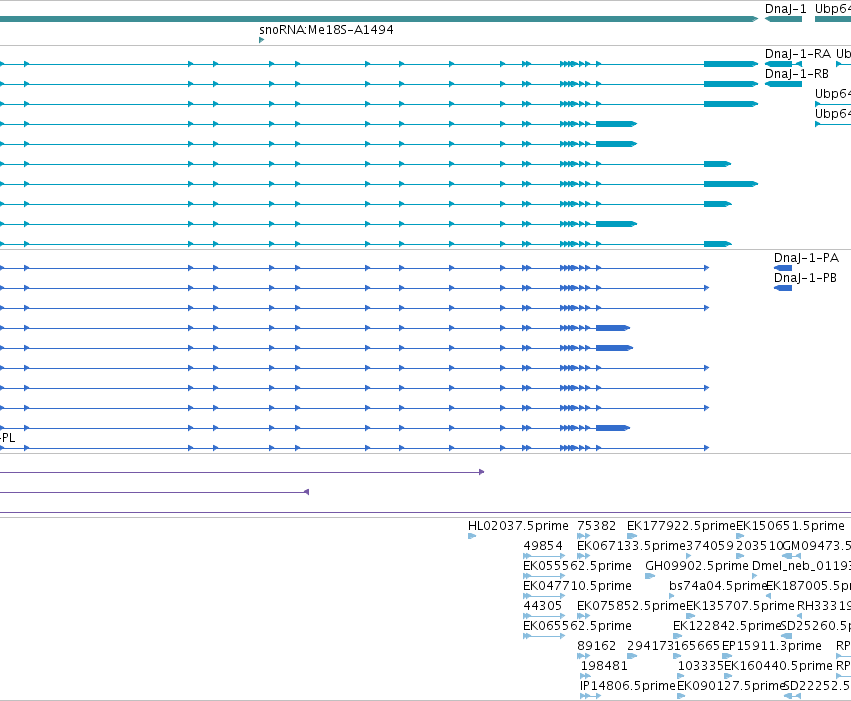Select the EK047710.5prime EST label

tap(577, 586)
